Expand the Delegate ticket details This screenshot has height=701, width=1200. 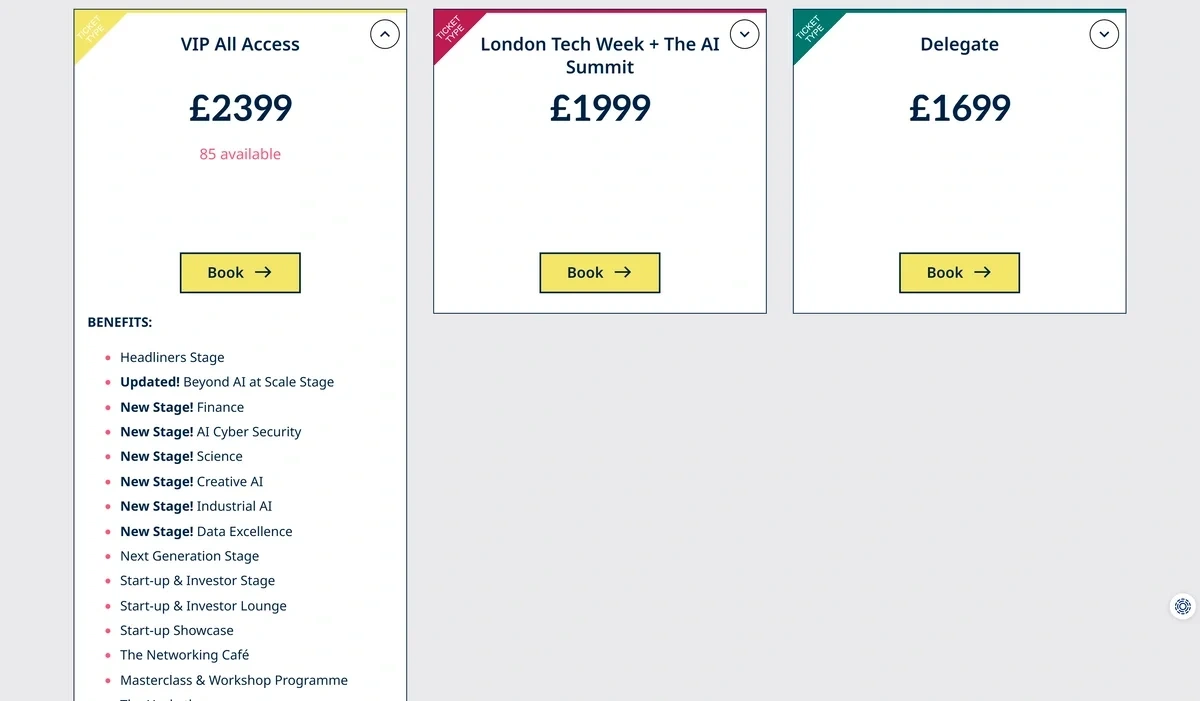pos(1104,34)
